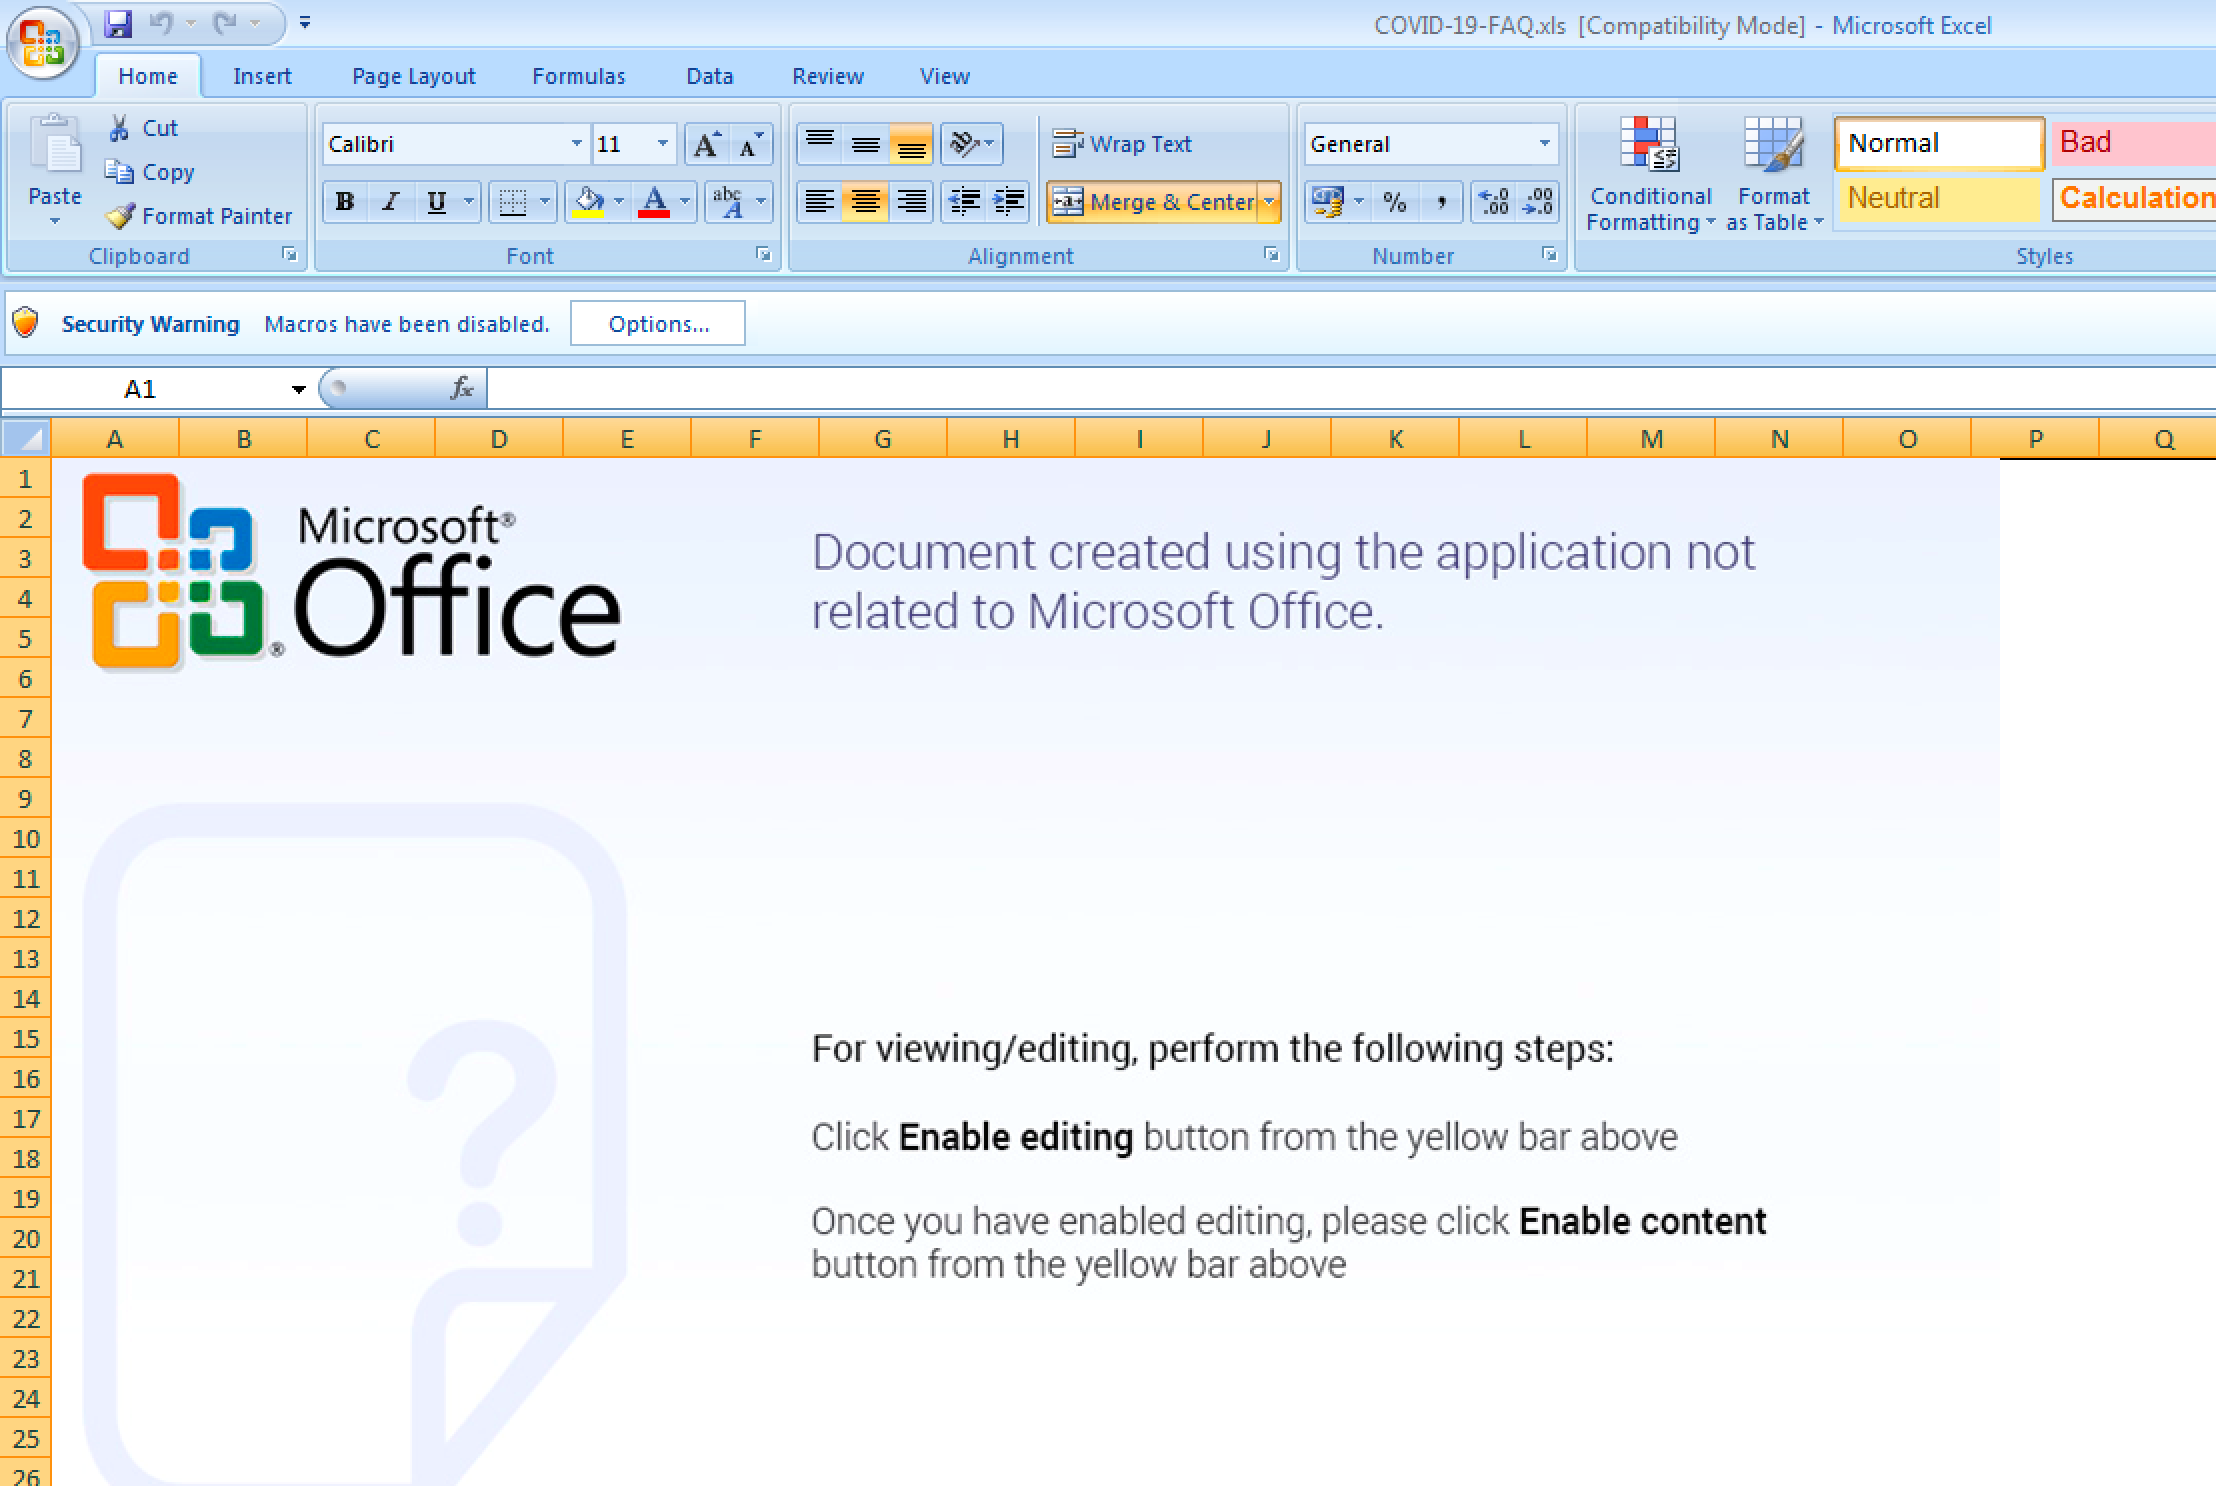
Task: Apply the Neutral cell style
Action: coord(1939,199)
